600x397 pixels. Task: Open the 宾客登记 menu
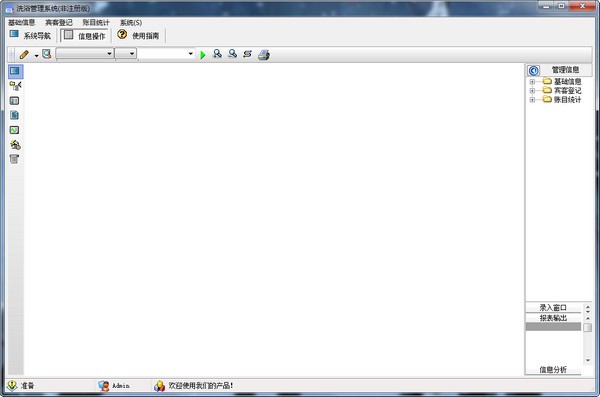[59, 23]
